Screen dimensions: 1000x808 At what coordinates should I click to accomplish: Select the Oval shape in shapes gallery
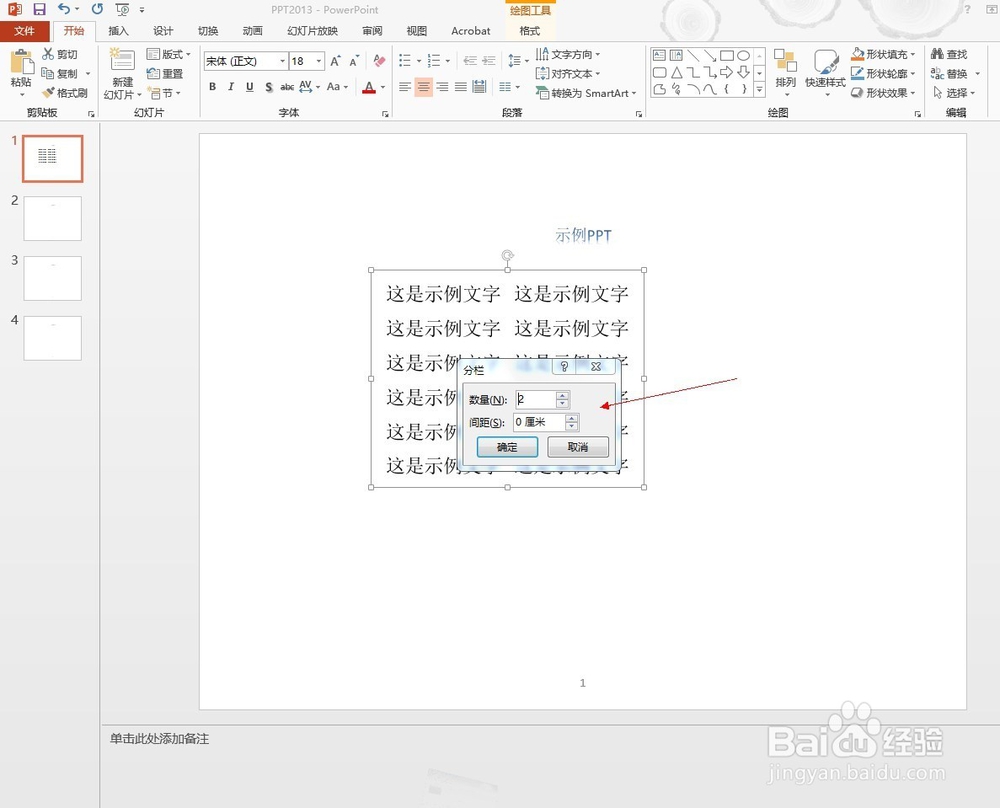[743, 55]
